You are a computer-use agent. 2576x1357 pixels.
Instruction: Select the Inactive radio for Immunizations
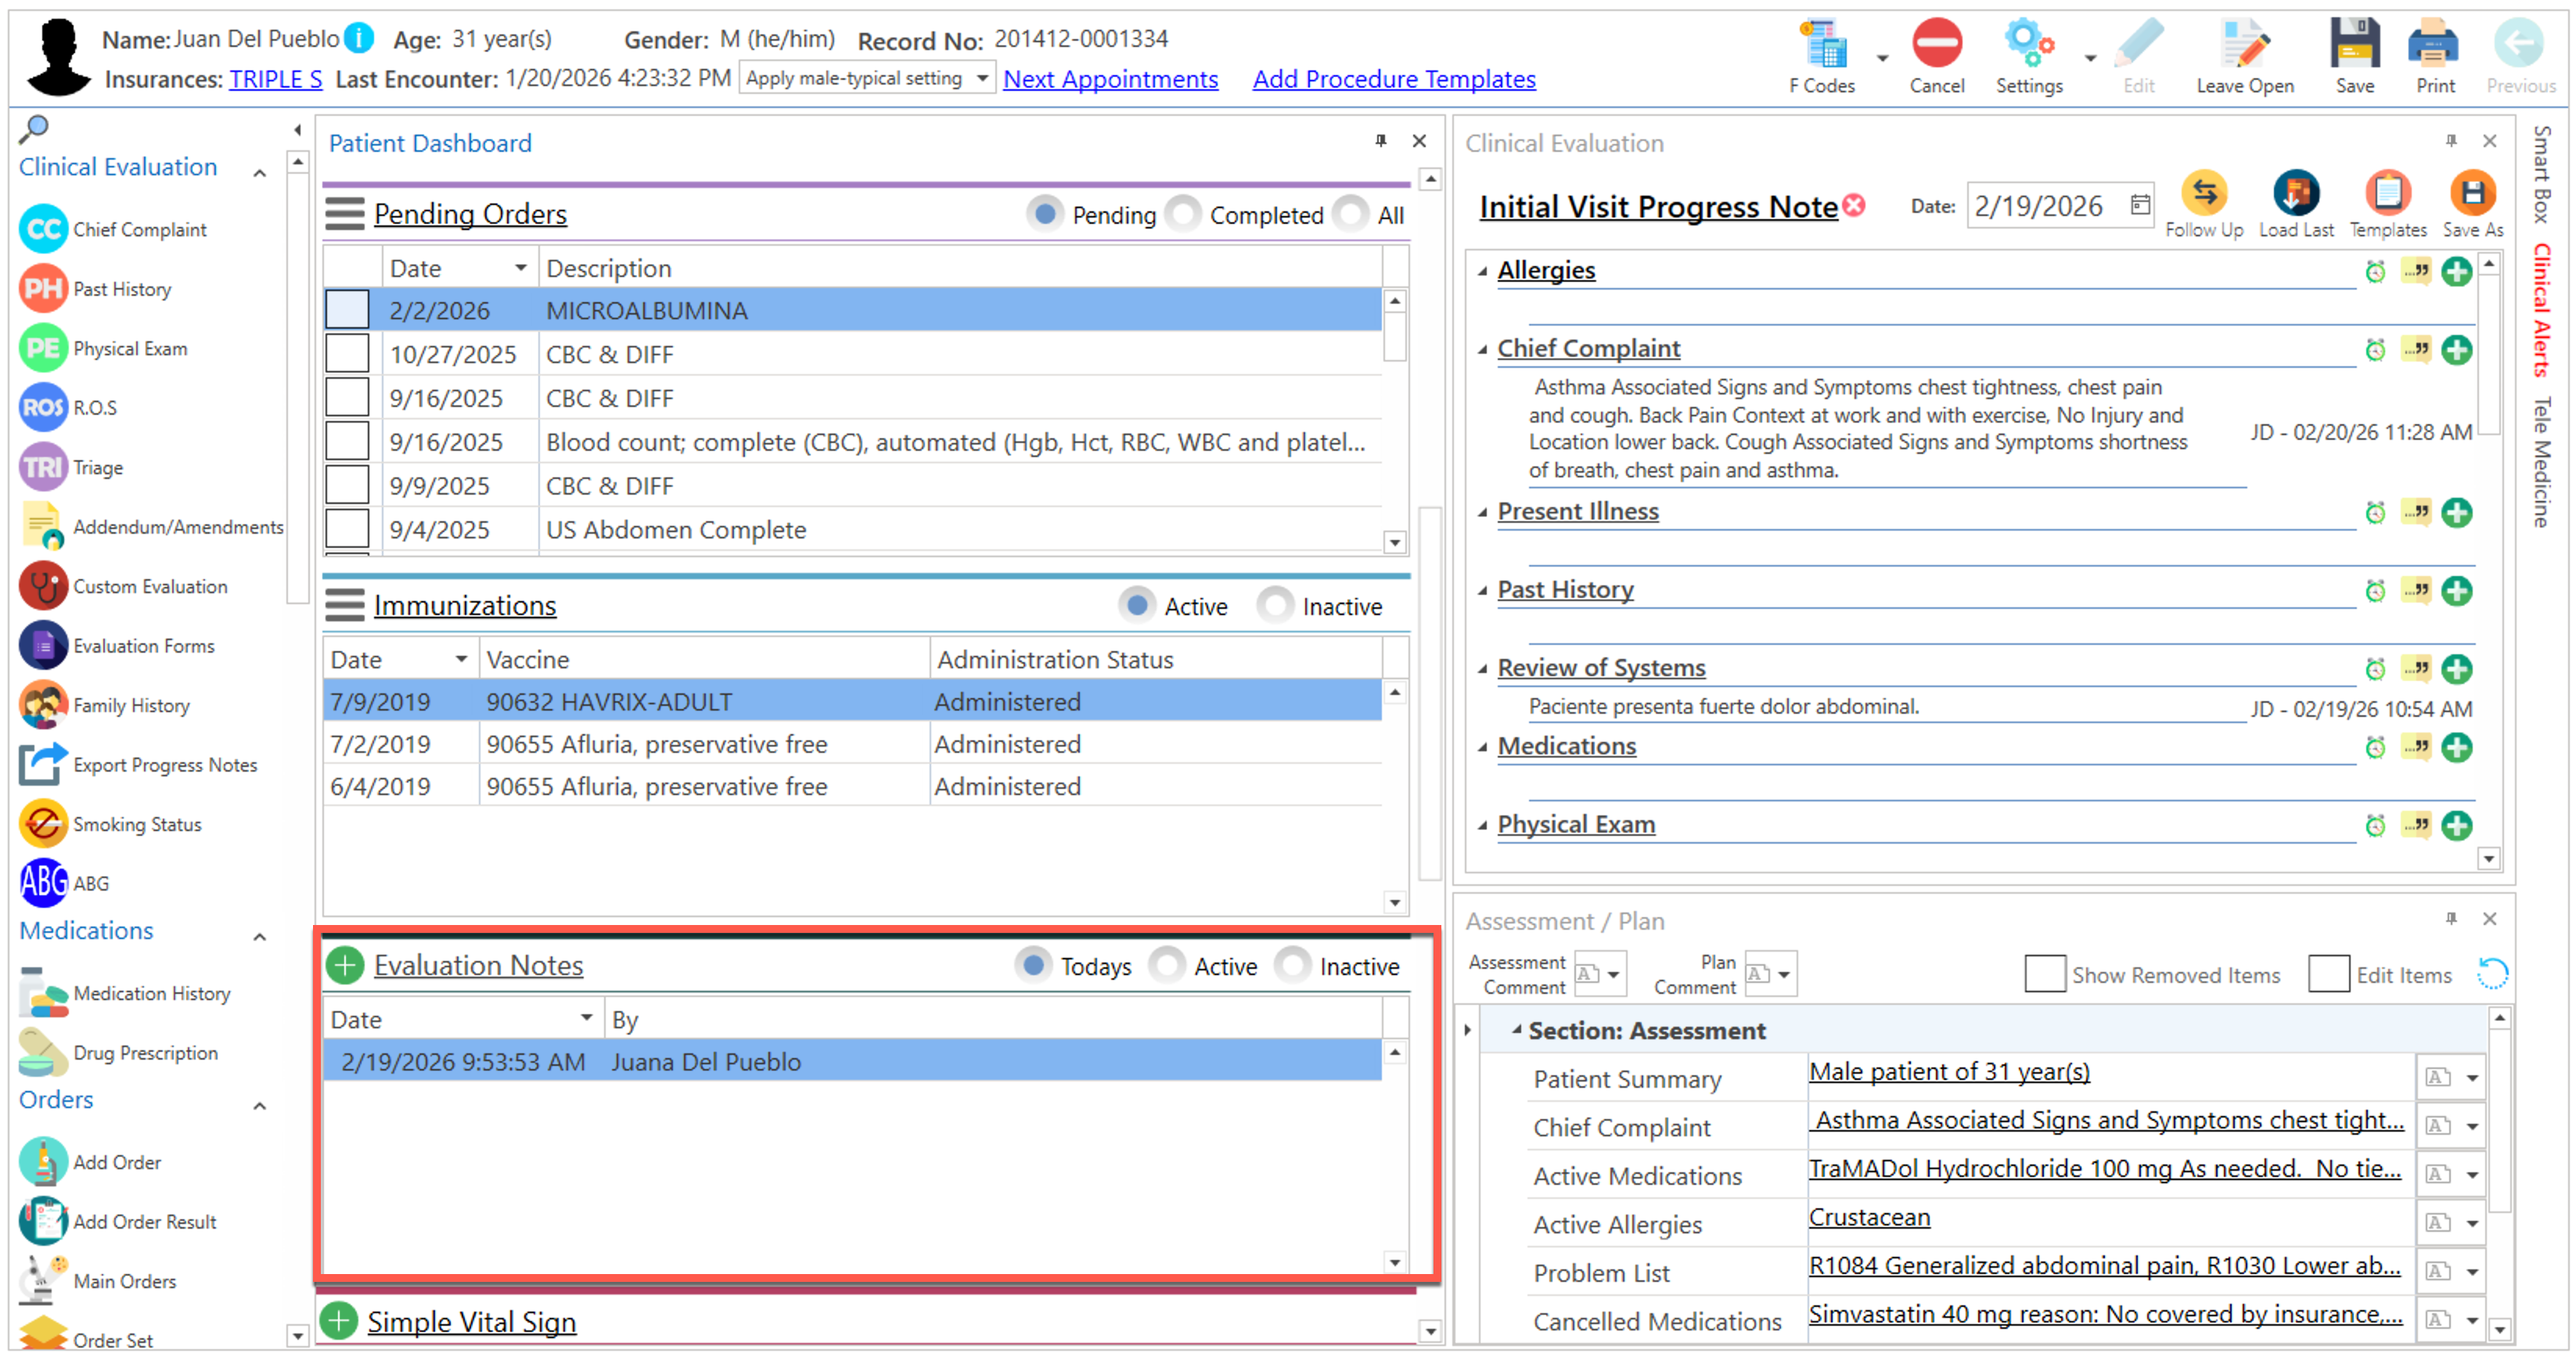[1276, 606]
